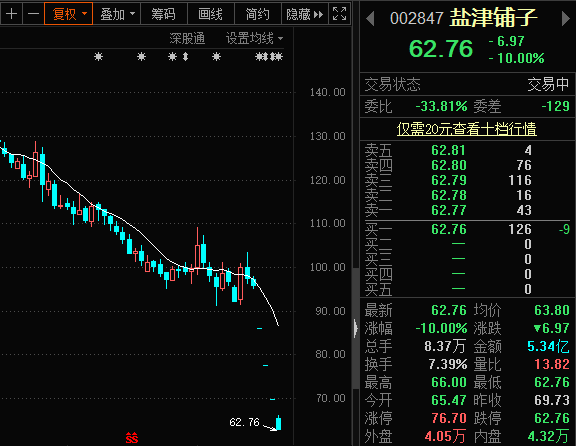Go to next stock with right arrow
The image size is (576, 446).
(x=566, y=18)
